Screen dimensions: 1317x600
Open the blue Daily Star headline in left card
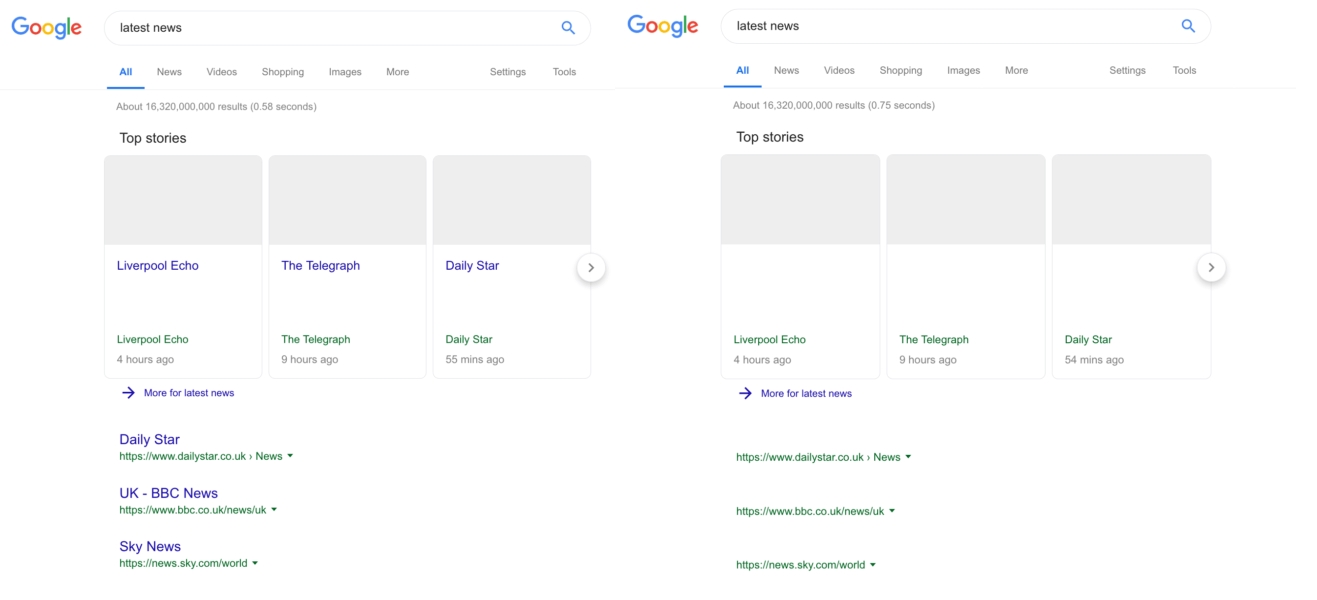click(472, 265)
